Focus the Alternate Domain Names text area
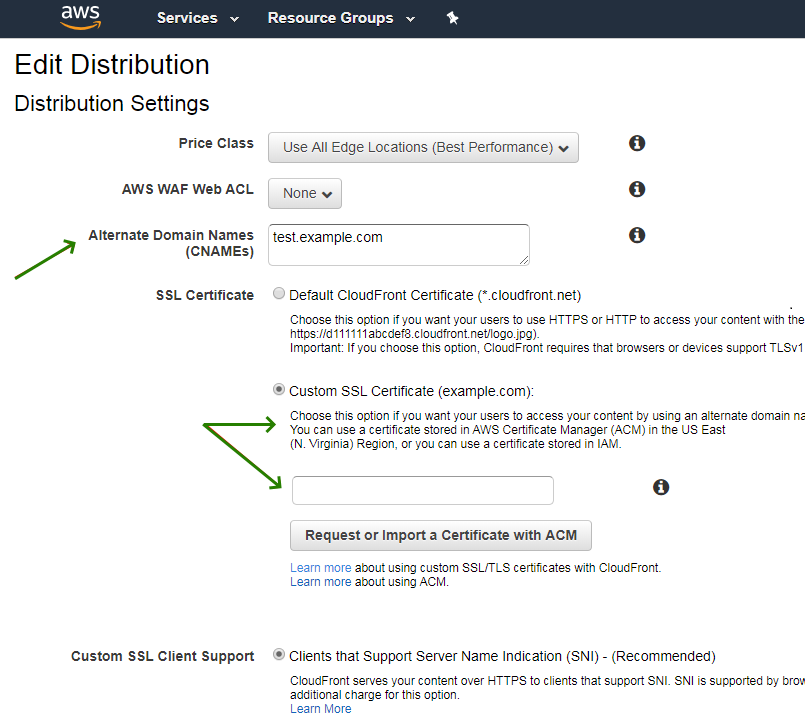This screenshot has height=726, width=805. tap(398, 245)
